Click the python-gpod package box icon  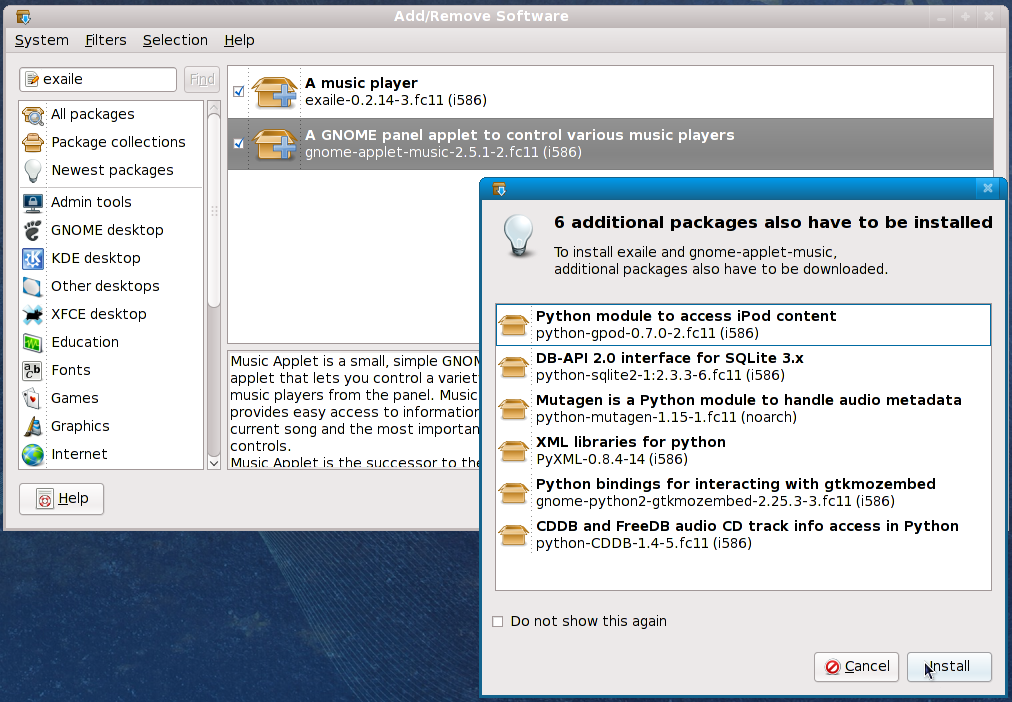(x=514, y=325)
